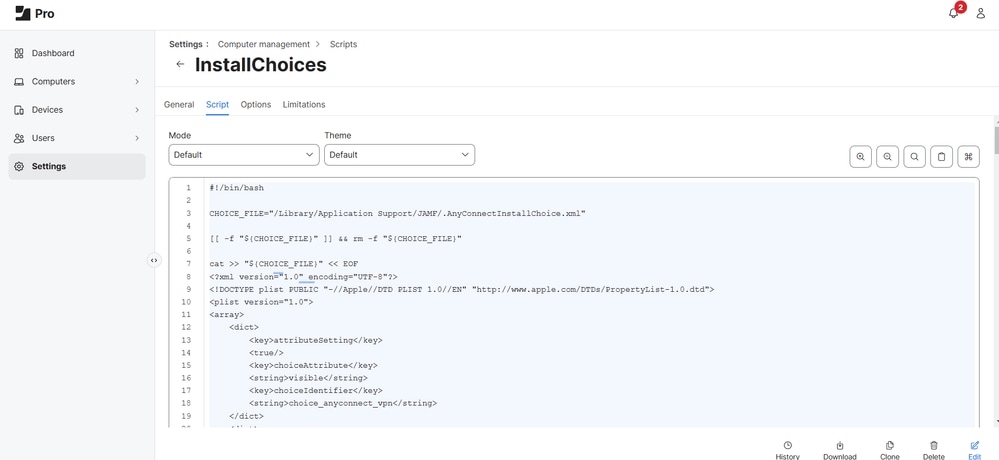Download the script
999x460 pixels.
[840, 450]
